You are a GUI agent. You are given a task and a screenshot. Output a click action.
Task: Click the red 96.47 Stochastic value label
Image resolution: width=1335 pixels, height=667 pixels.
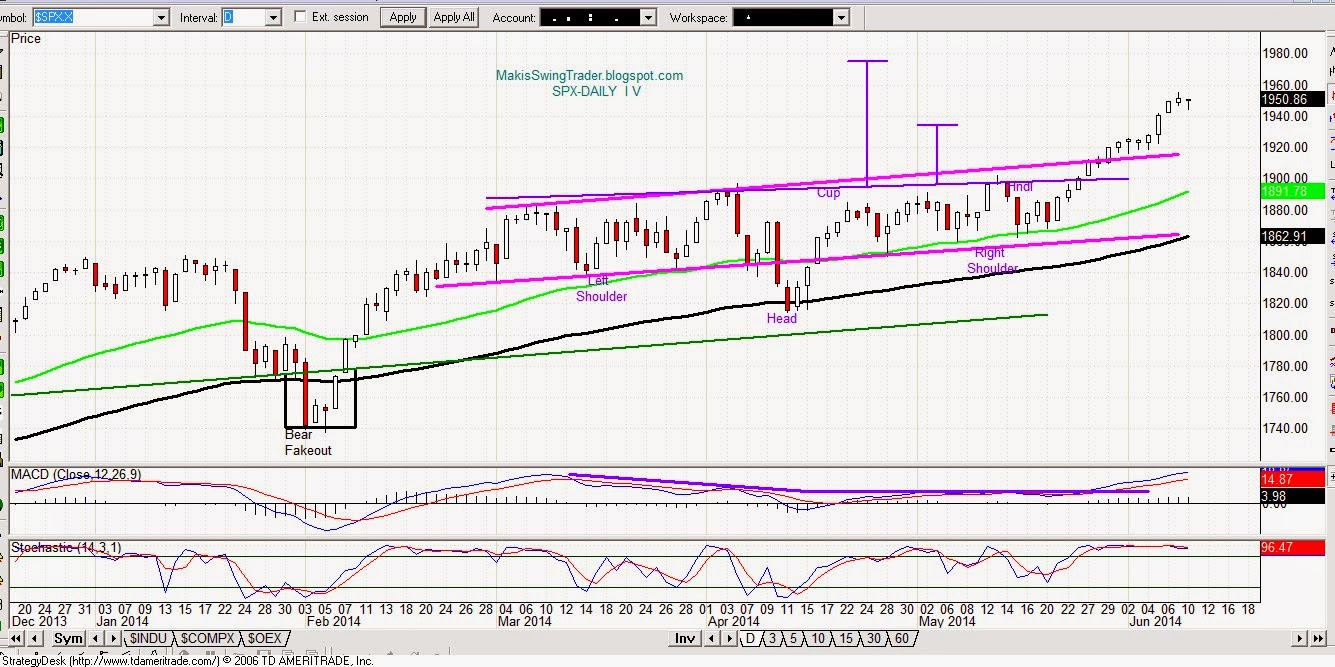coord(1292,548)
